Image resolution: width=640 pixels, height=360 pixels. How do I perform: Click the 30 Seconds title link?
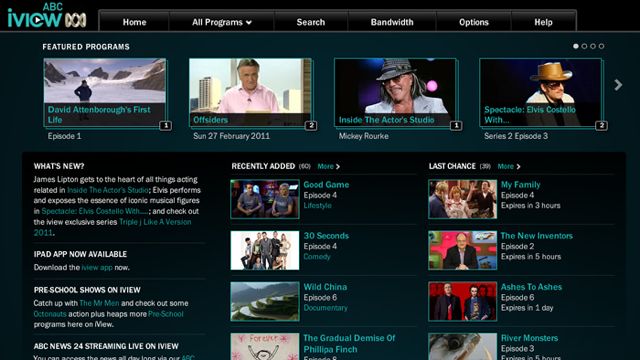coord(326,236)
